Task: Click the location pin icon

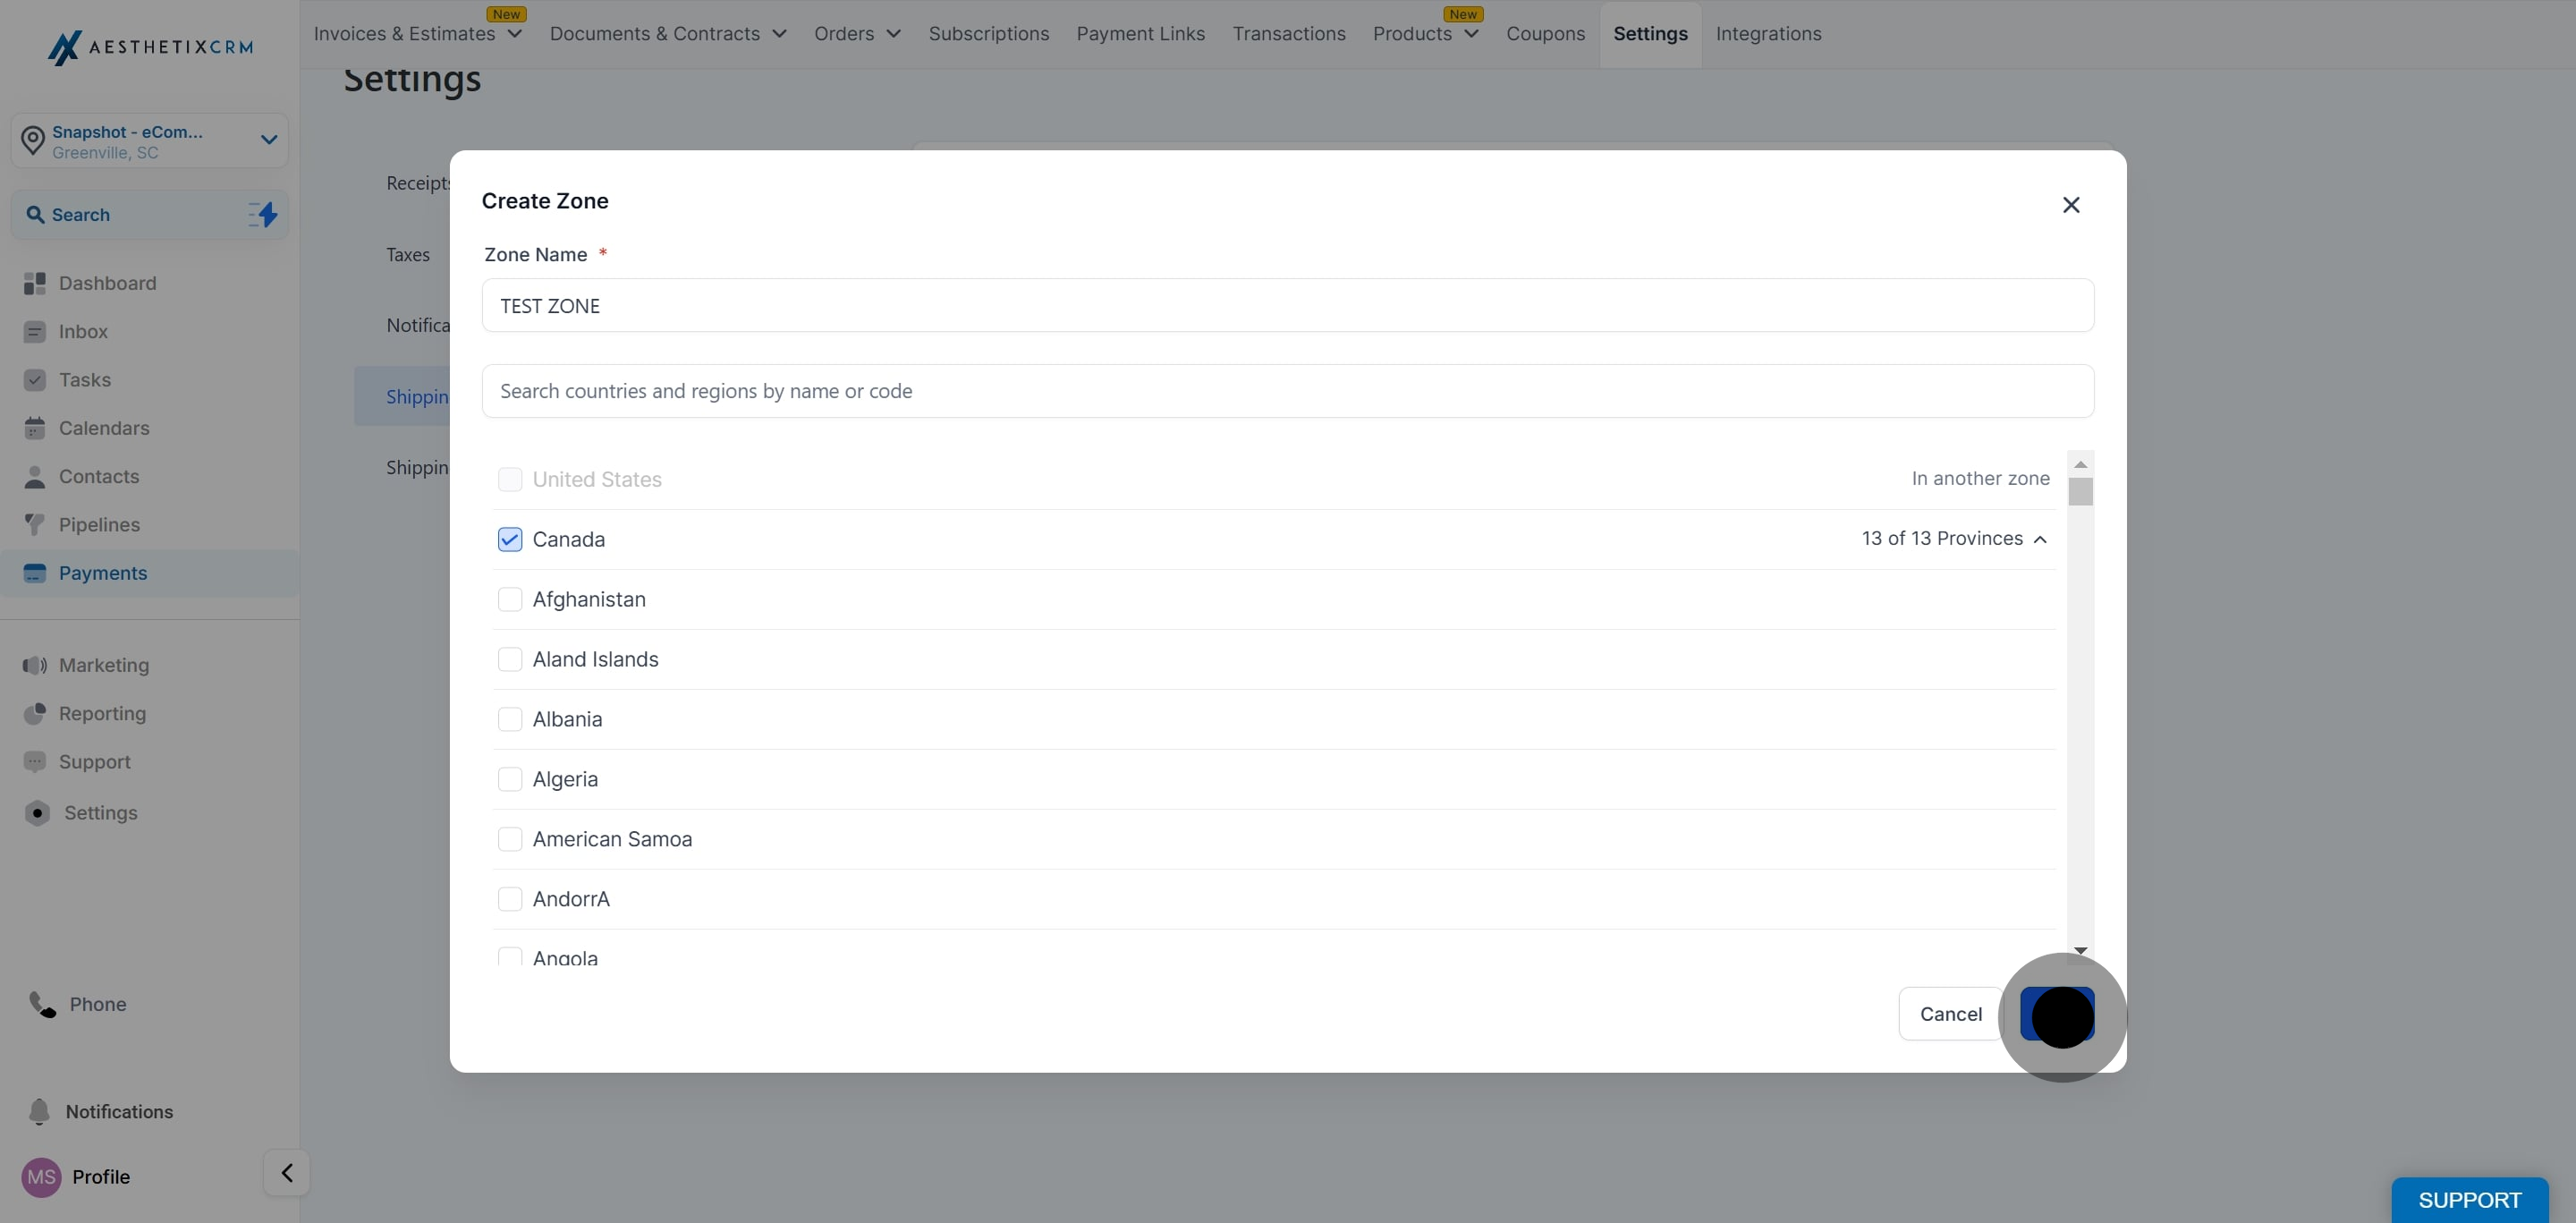Action: click(x=33, y=141)
